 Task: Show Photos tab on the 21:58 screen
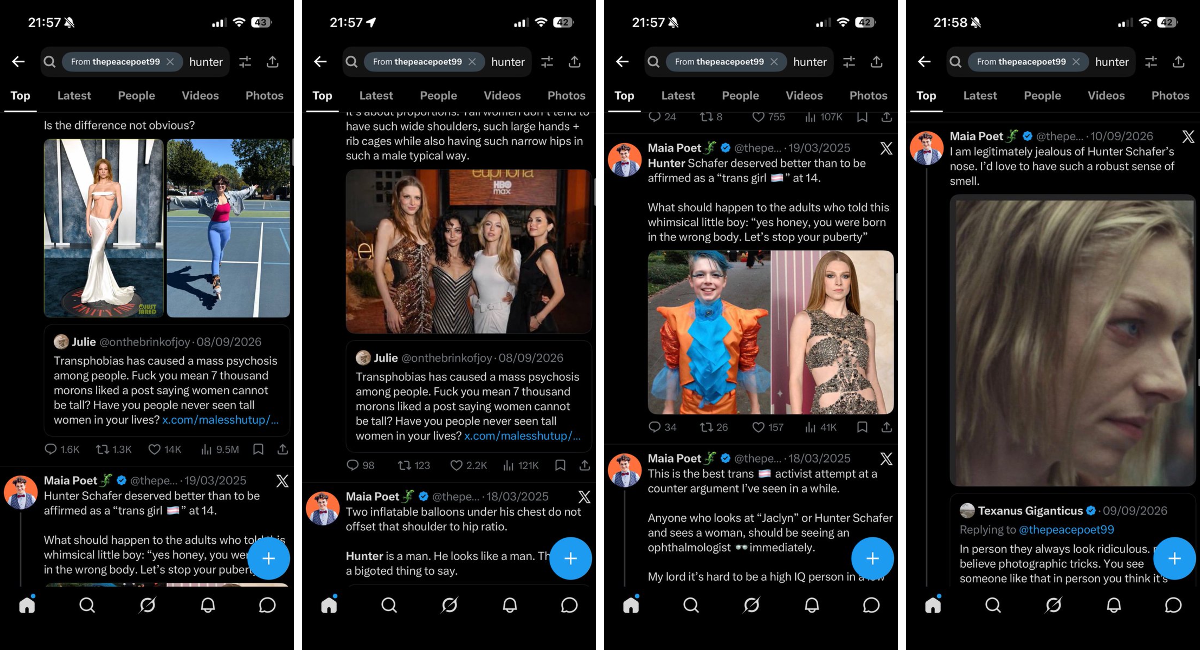click(1170, 96)
